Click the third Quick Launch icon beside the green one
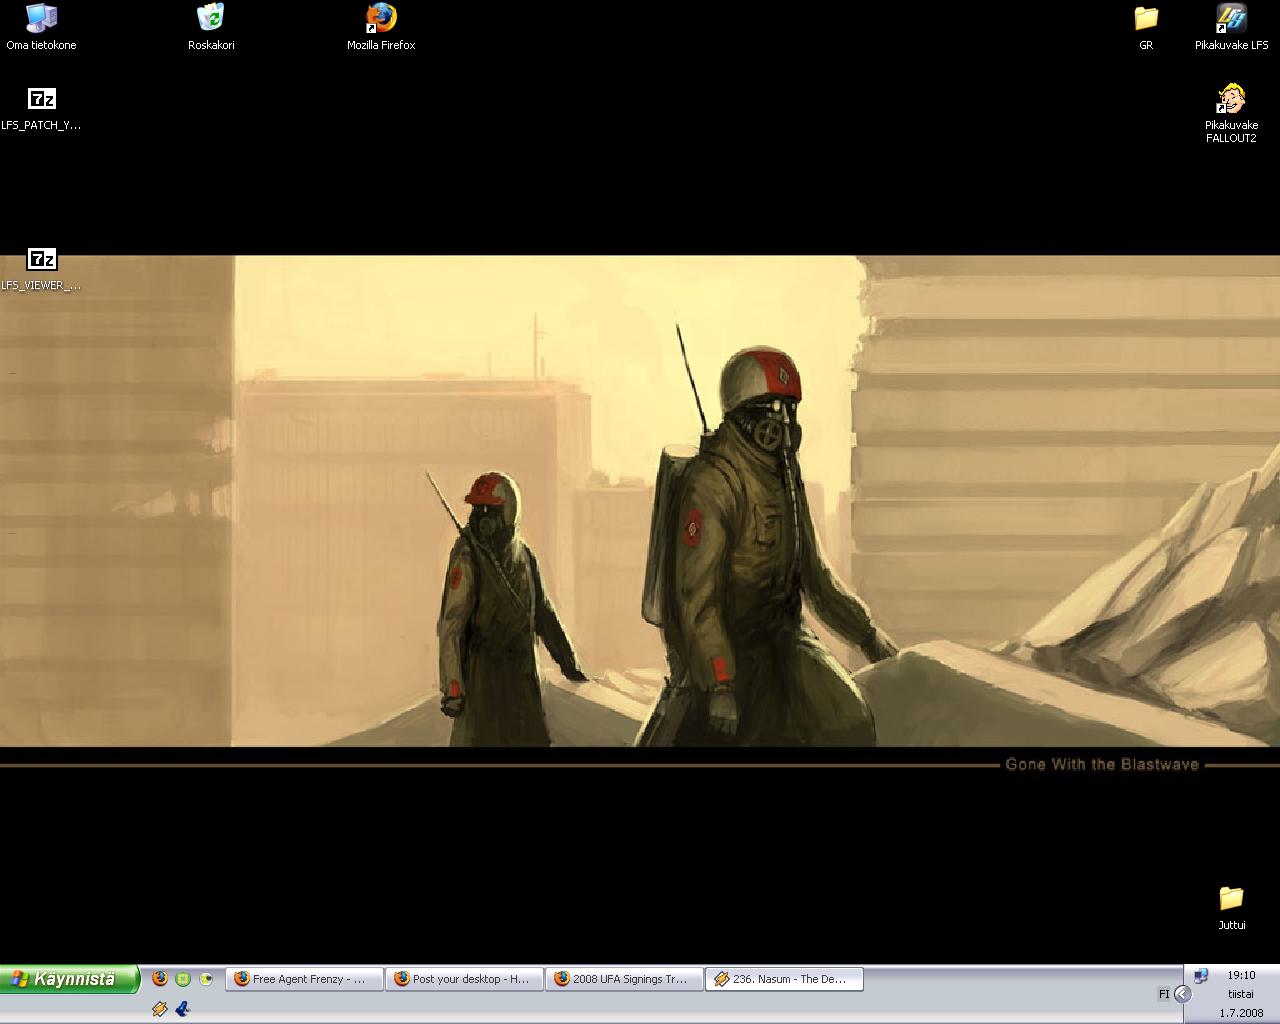 click(x=206, y=979)
